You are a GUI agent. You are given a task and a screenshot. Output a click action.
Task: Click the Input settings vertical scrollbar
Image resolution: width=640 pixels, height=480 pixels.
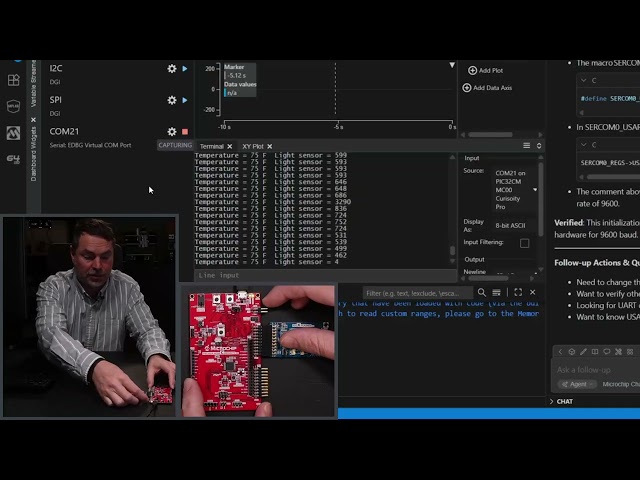[x=541, y=199]
